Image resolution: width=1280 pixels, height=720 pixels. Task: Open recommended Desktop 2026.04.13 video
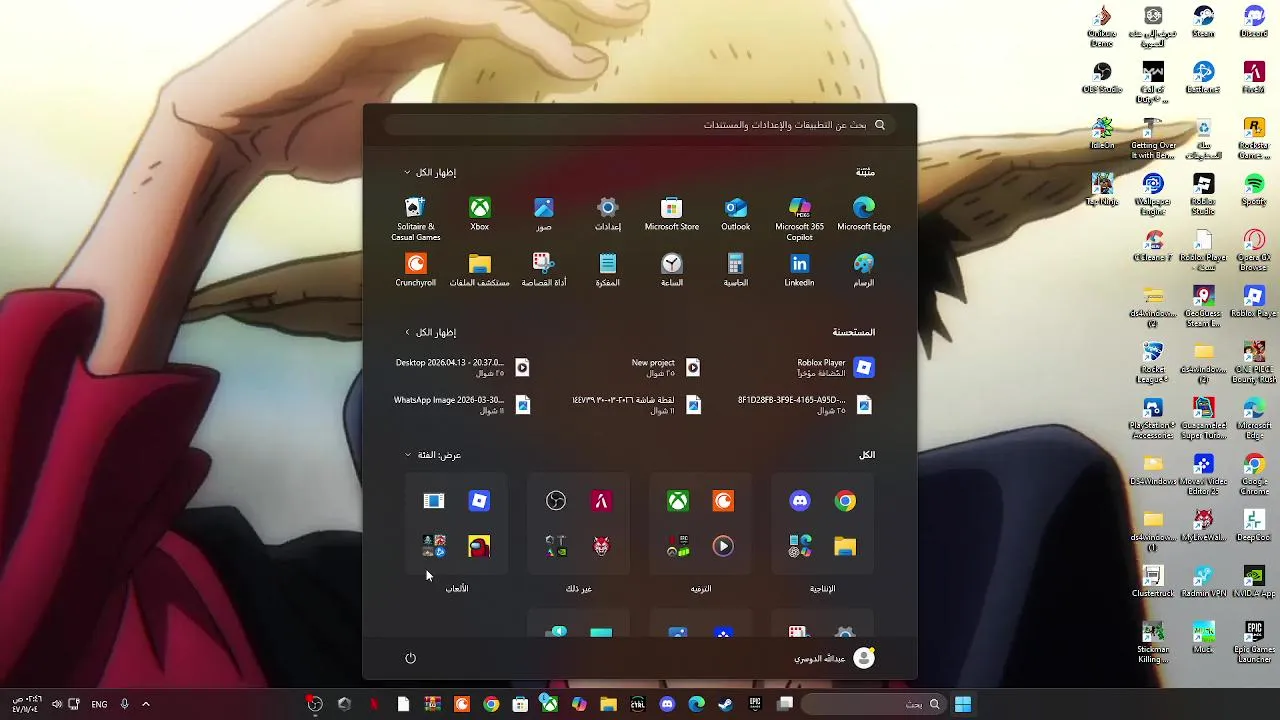[x=462, y=368]
